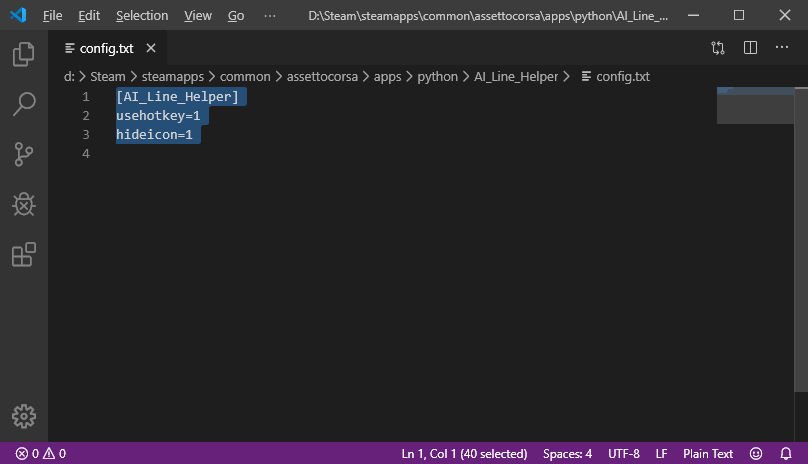This screenshot has width=808, height=464.
Task: Open the Search view icon
Action: coord(23,104)
